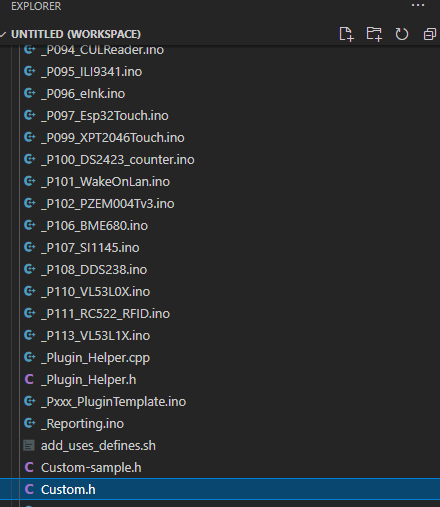Viewport: 440px width, 507px height.
Task: Open Explorer views and more actions menu
Action: coord(418,5)
